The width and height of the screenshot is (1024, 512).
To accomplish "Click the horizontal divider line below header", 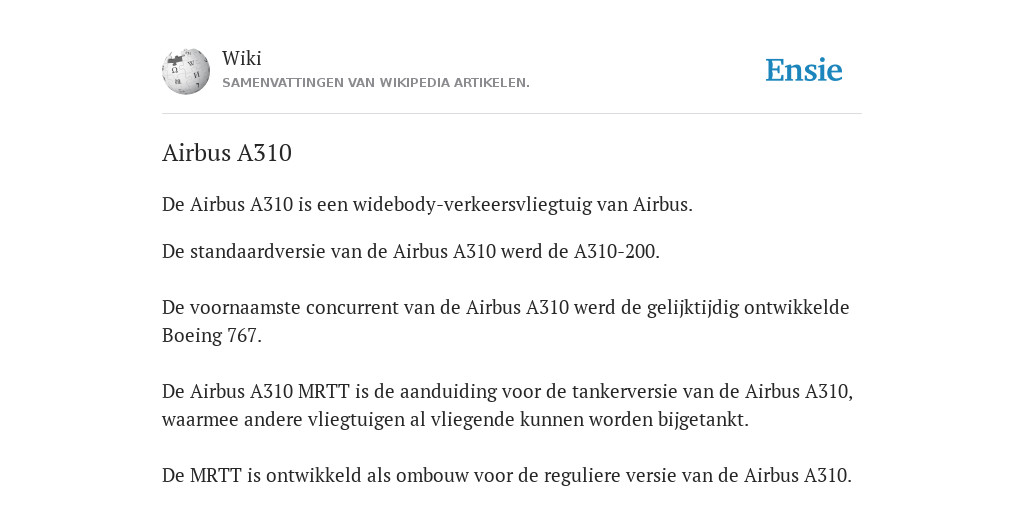I will (512, 114).
